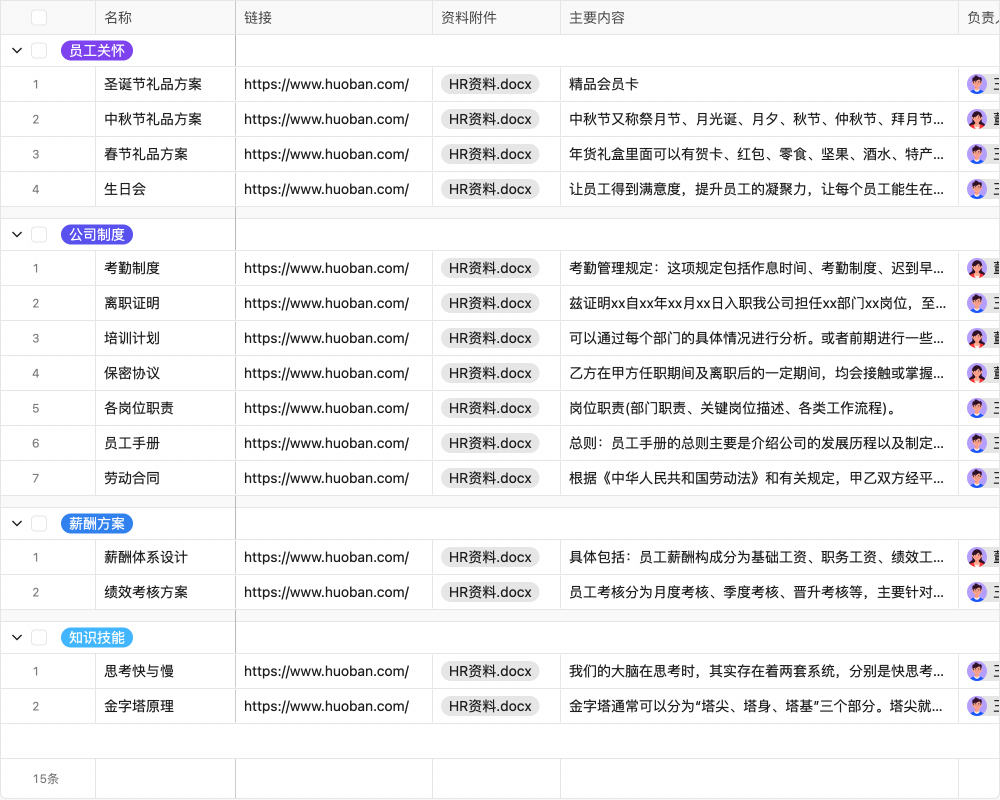Image resolution: width=1000 pixels, height=800 pixels.
Task: Open HR资料.docx attachment in 考勤制度 row
Action: click(x=489, y=268)
